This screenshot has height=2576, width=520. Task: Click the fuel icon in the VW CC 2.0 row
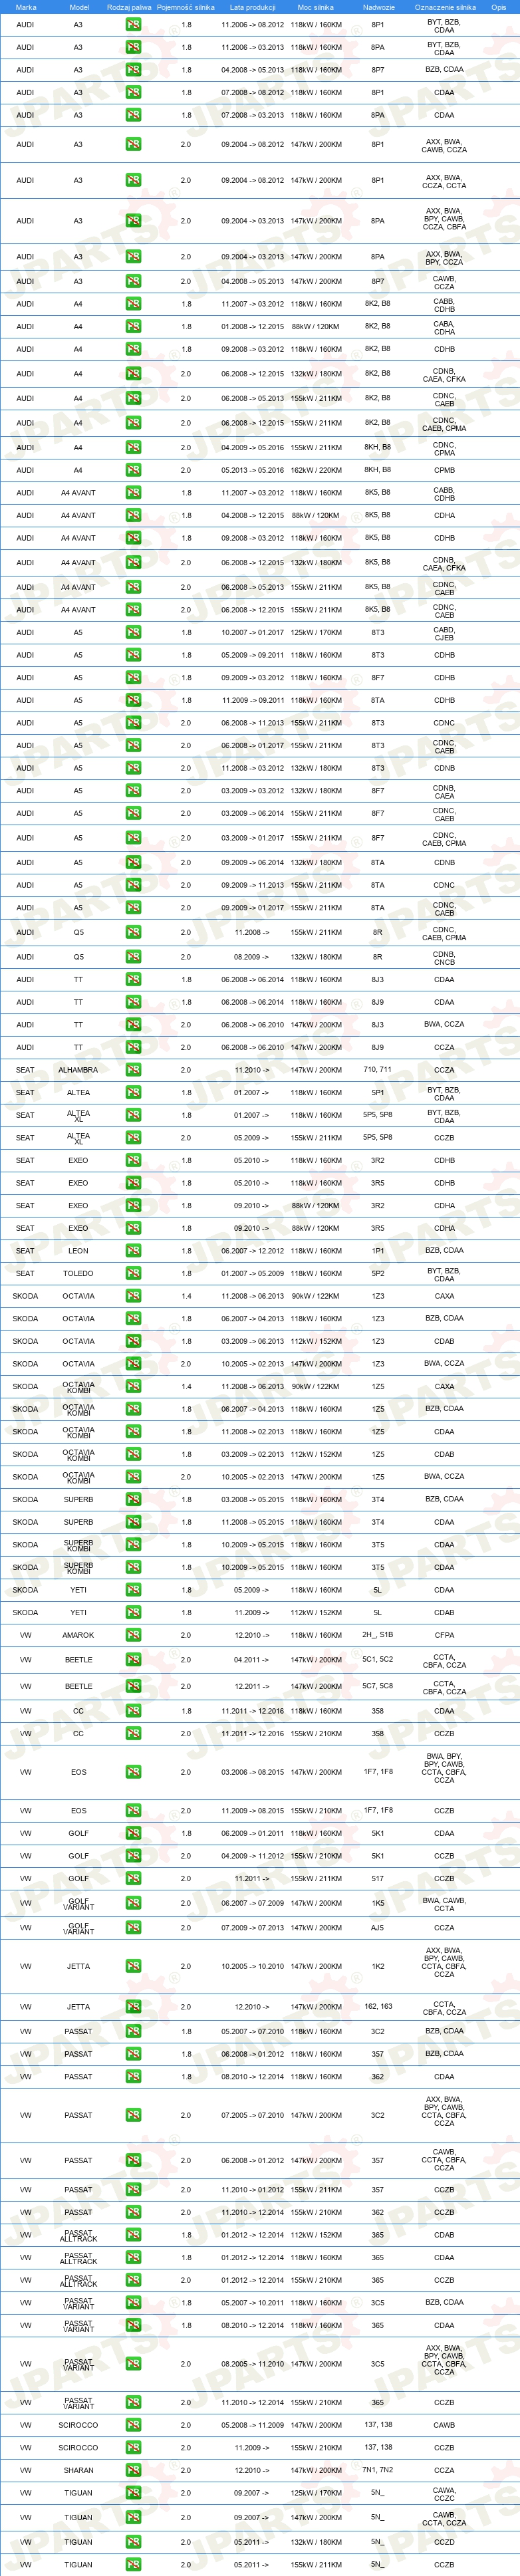133,1734
